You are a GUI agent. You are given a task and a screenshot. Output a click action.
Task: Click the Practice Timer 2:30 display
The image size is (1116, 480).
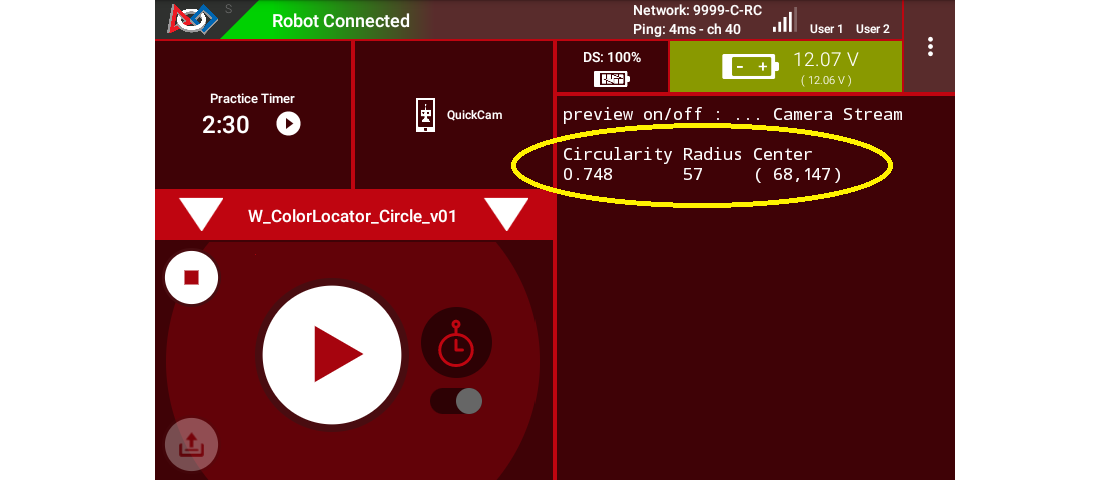226,125
